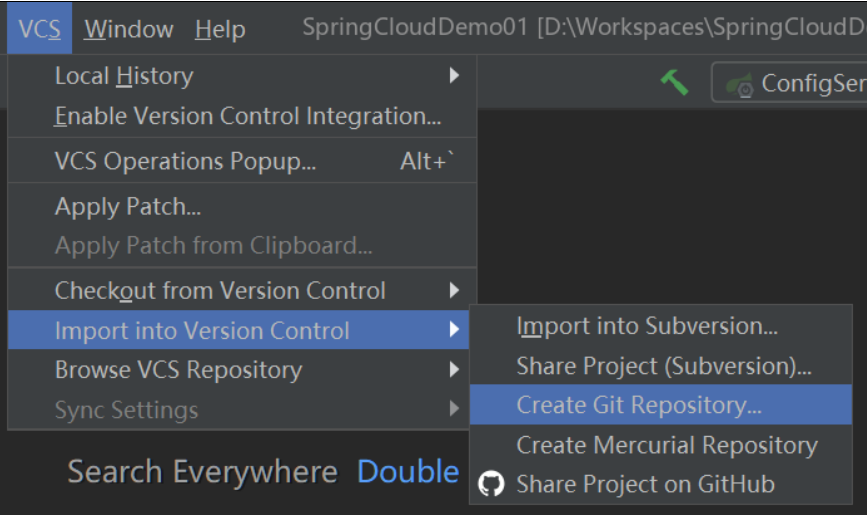Viewport: 867px width, 515px height.
Task: Click the GitHub octocat icon
Action: coord(491,484)
